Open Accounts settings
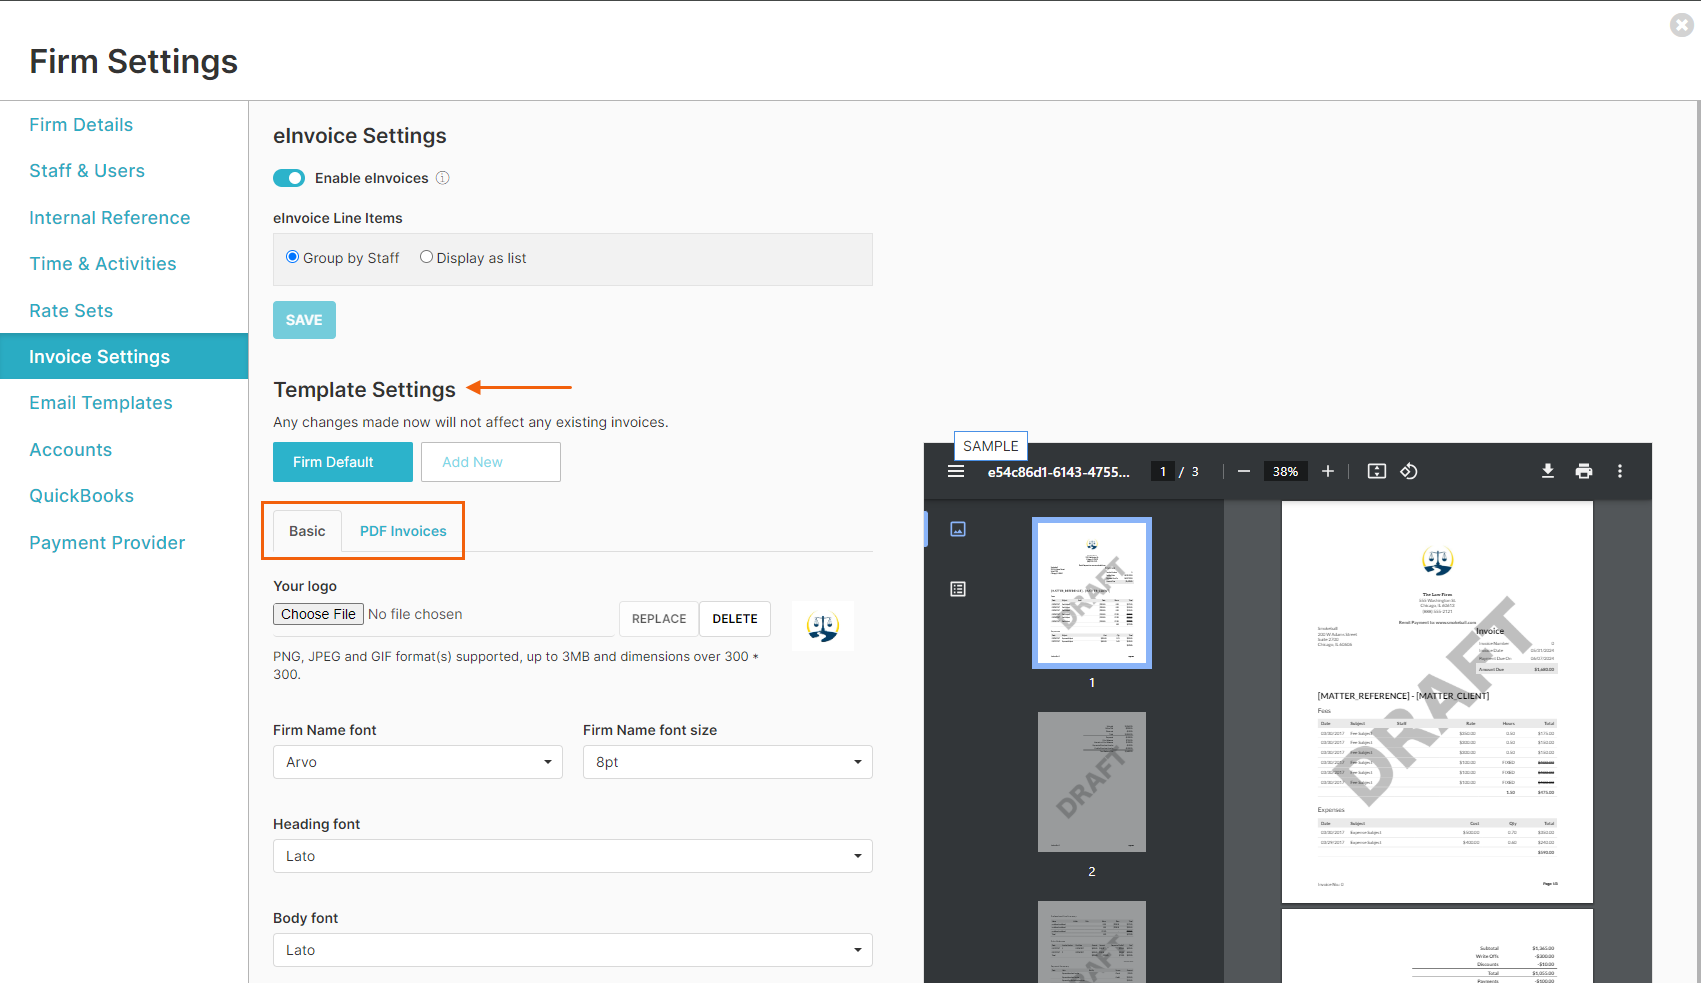Viewport: 1701px width, 983px height. click(x=71, y=450)
